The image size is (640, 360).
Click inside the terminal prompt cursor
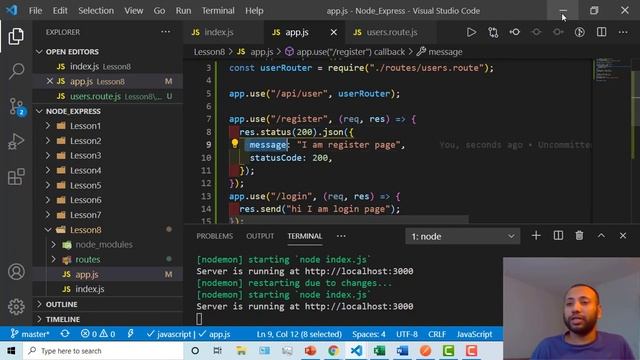199,319
